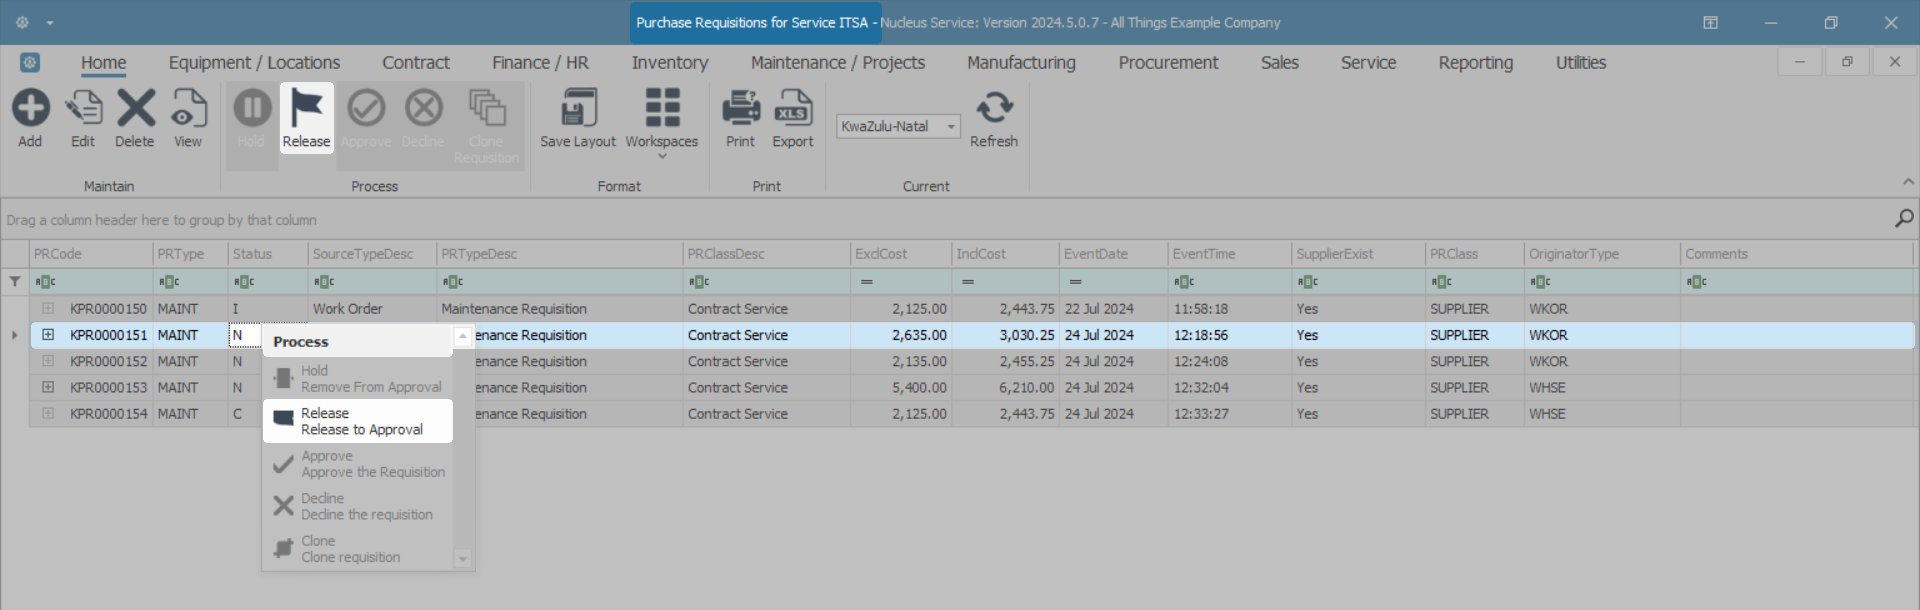
Task: Click the Work Order source type cell
Action: [x=372, y=309]
